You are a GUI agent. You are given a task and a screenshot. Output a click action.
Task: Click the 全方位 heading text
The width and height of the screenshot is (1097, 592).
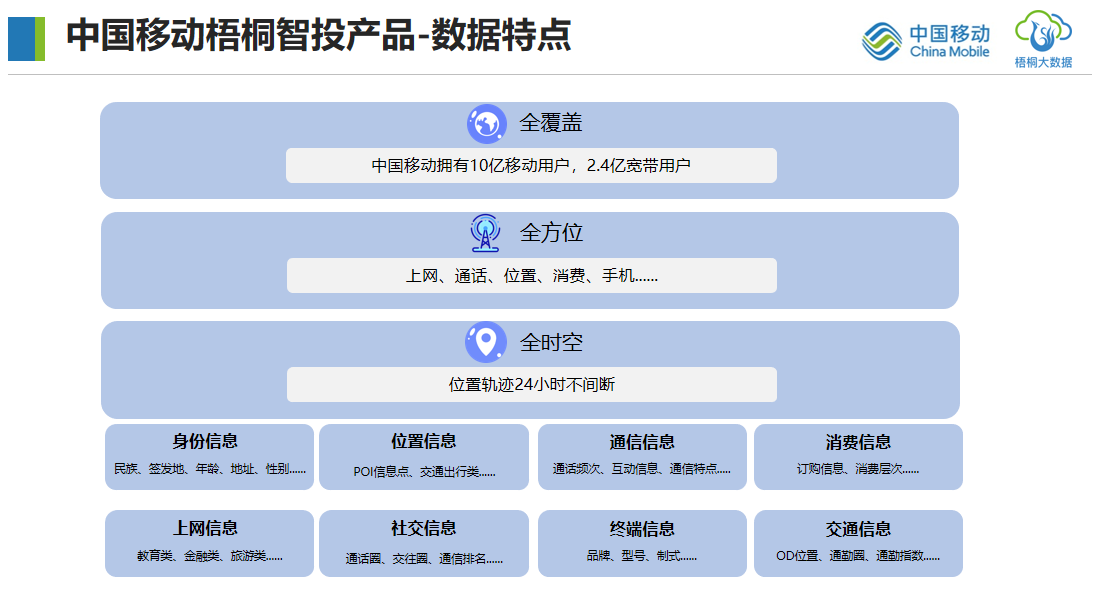[551, 233]
